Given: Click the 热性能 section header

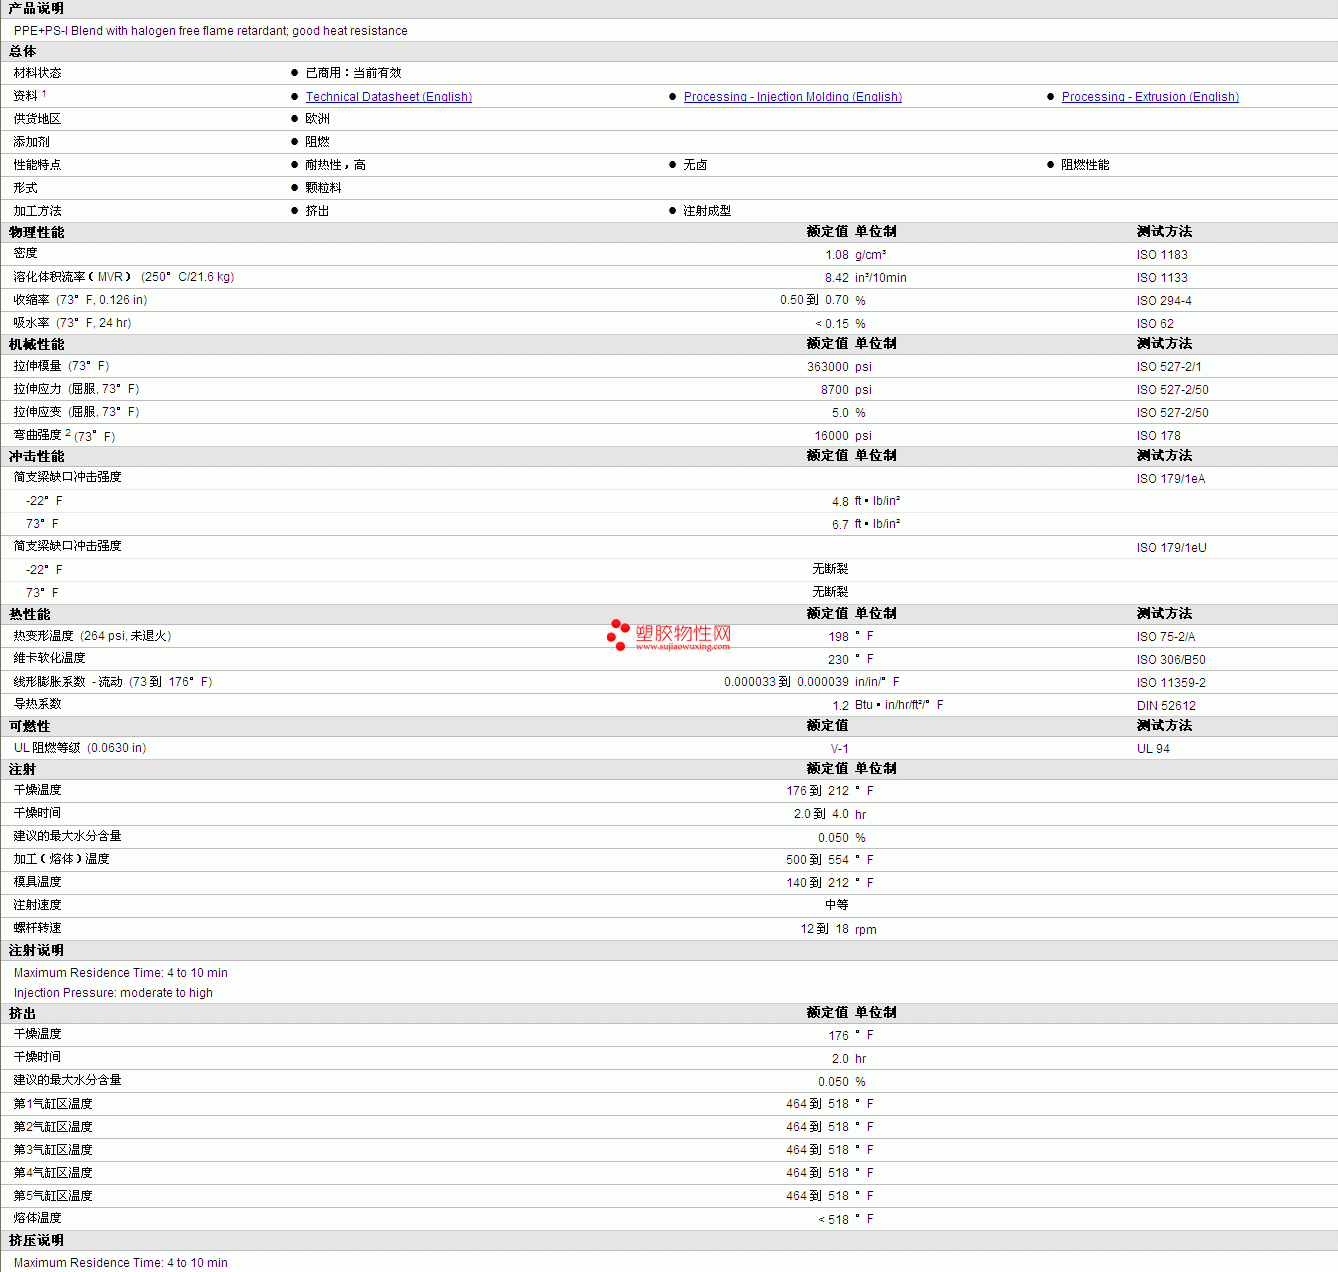Looking at the screenshot, I should pyautogui.click(x=30, y=614).
